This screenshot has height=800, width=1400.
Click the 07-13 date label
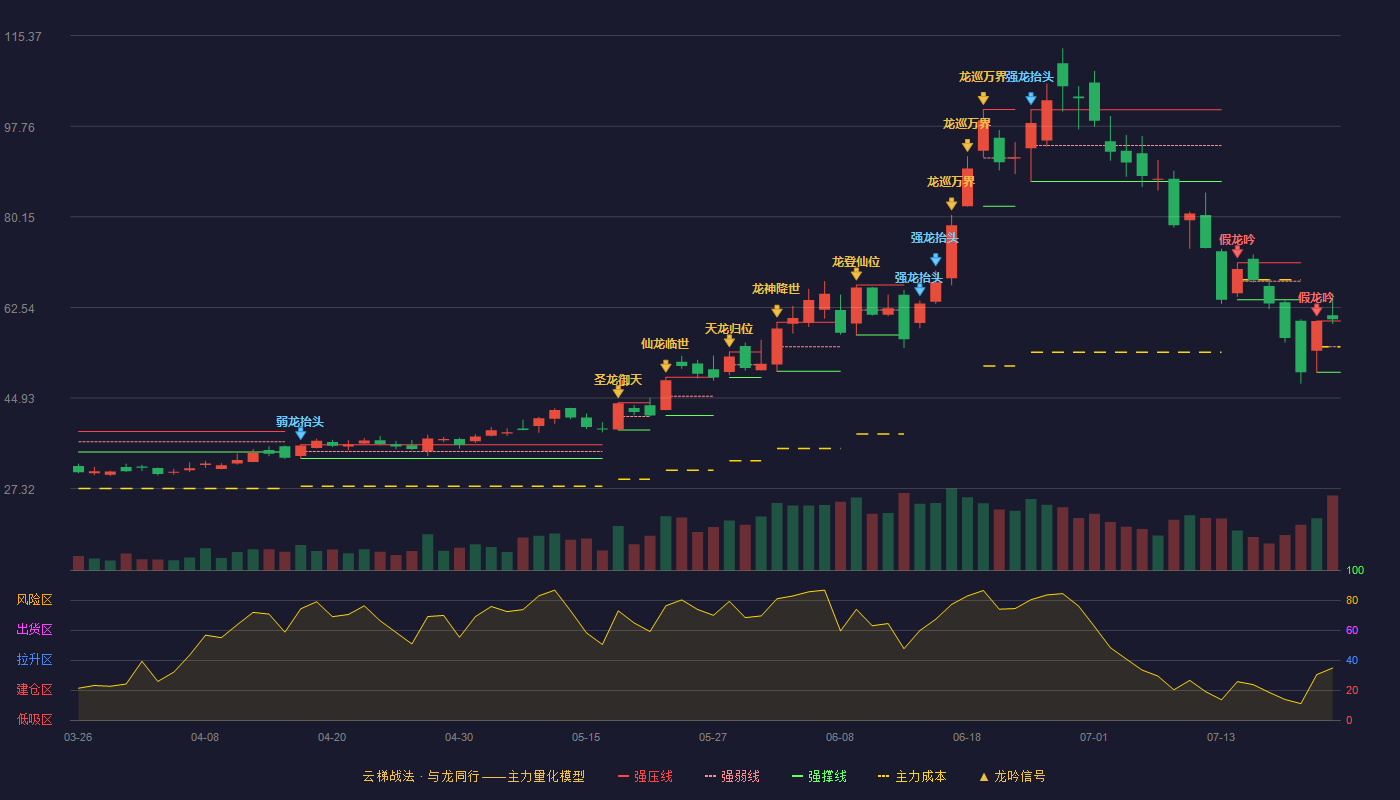coord(1221,737)
